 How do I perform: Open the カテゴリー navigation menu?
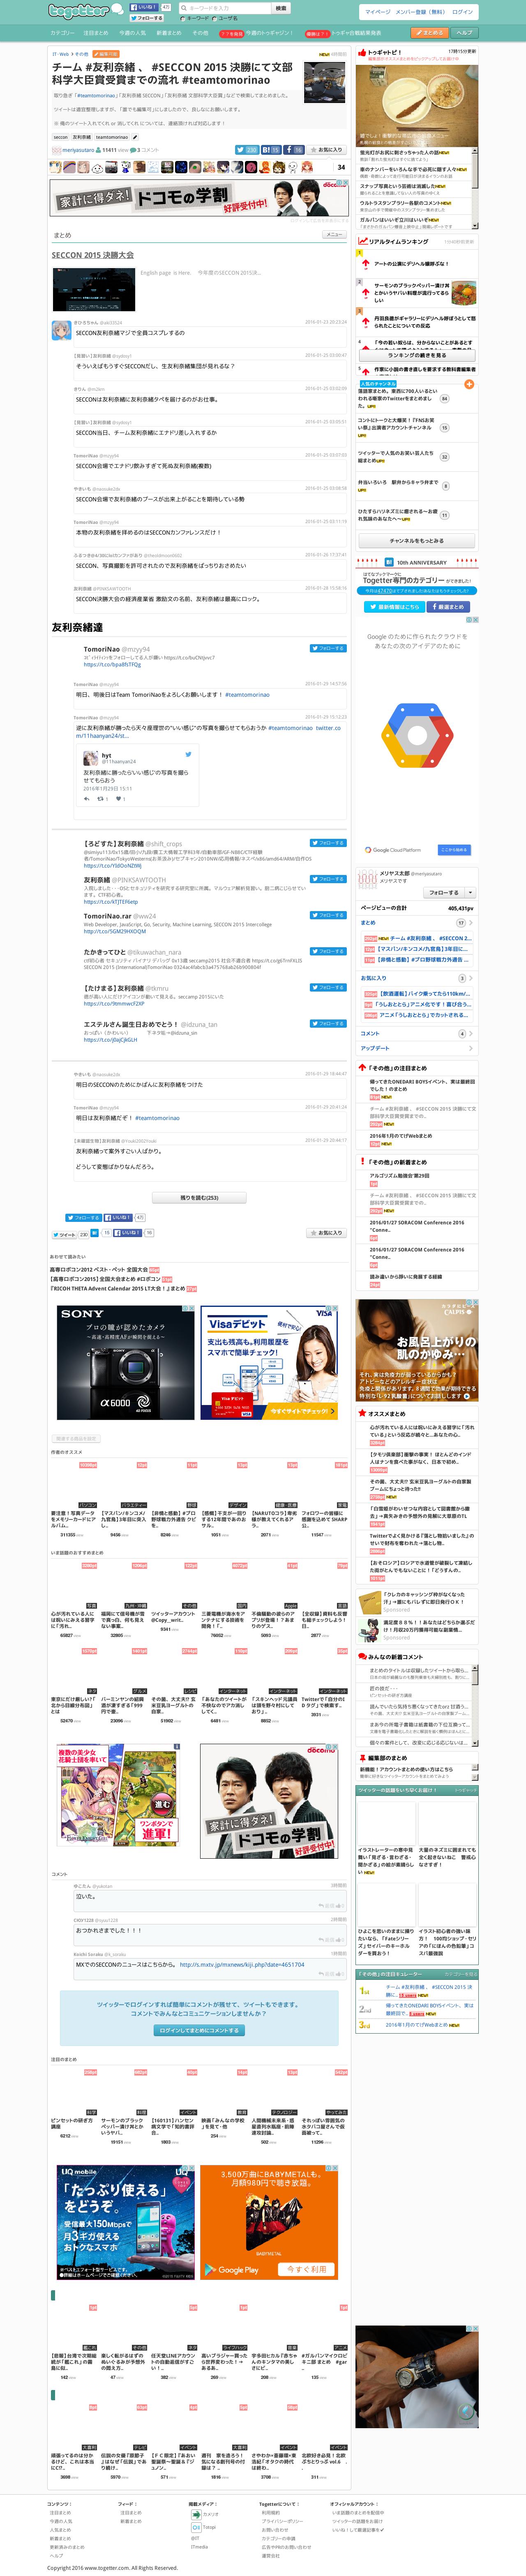(x=62, y=33)
